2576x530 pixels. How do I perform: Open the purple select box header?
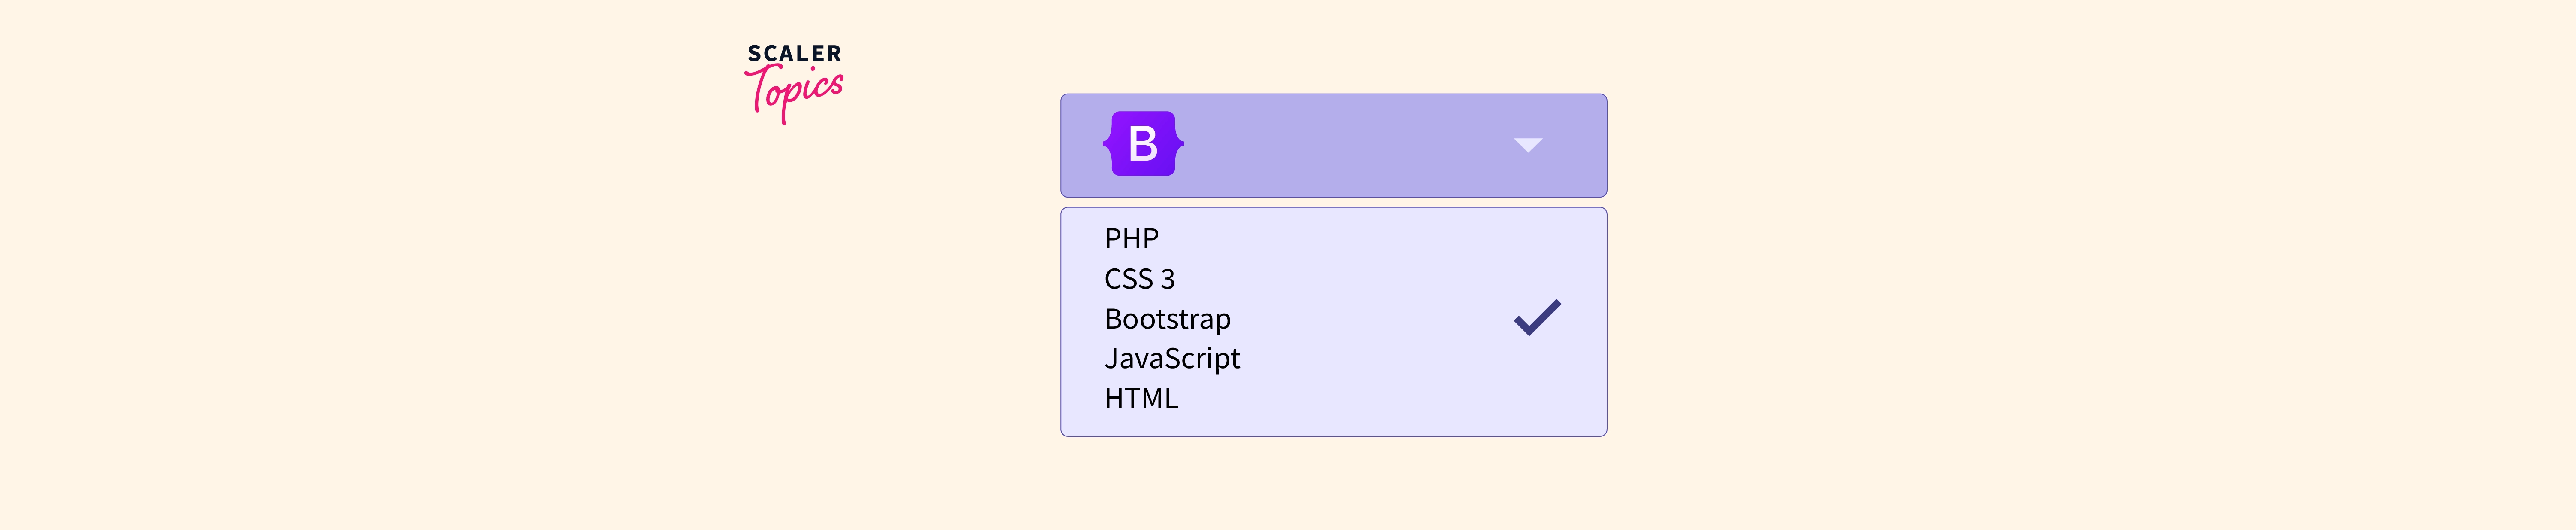click(1333, 146)
